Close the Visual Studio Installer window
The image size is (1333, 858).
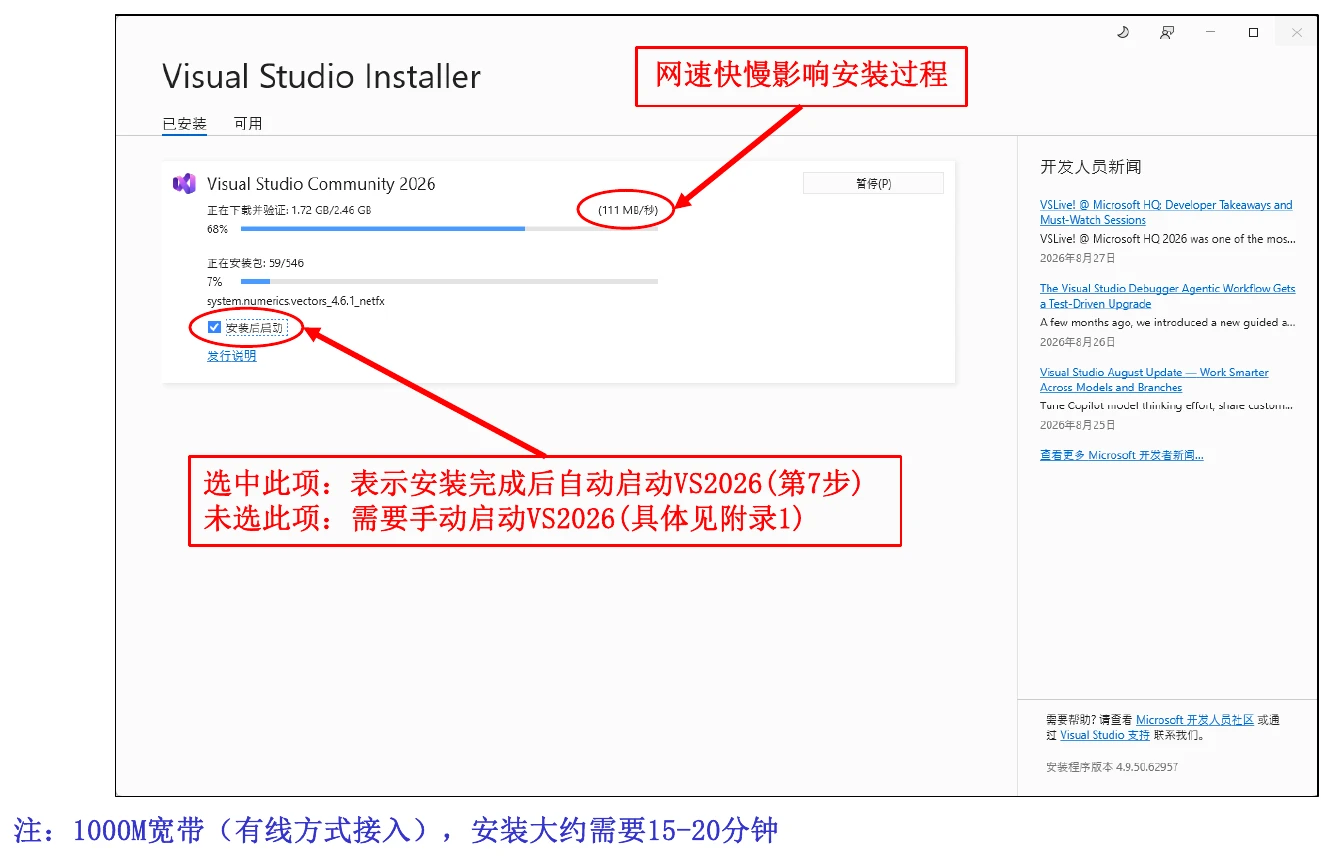click(x=1297, y=33)
